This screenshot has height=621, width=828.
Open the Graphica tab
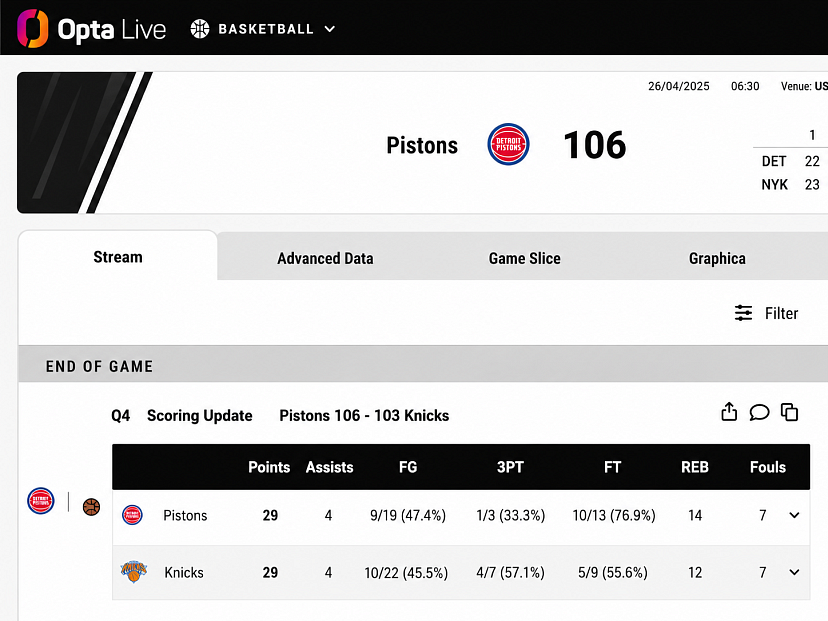[x=717, y=258]
